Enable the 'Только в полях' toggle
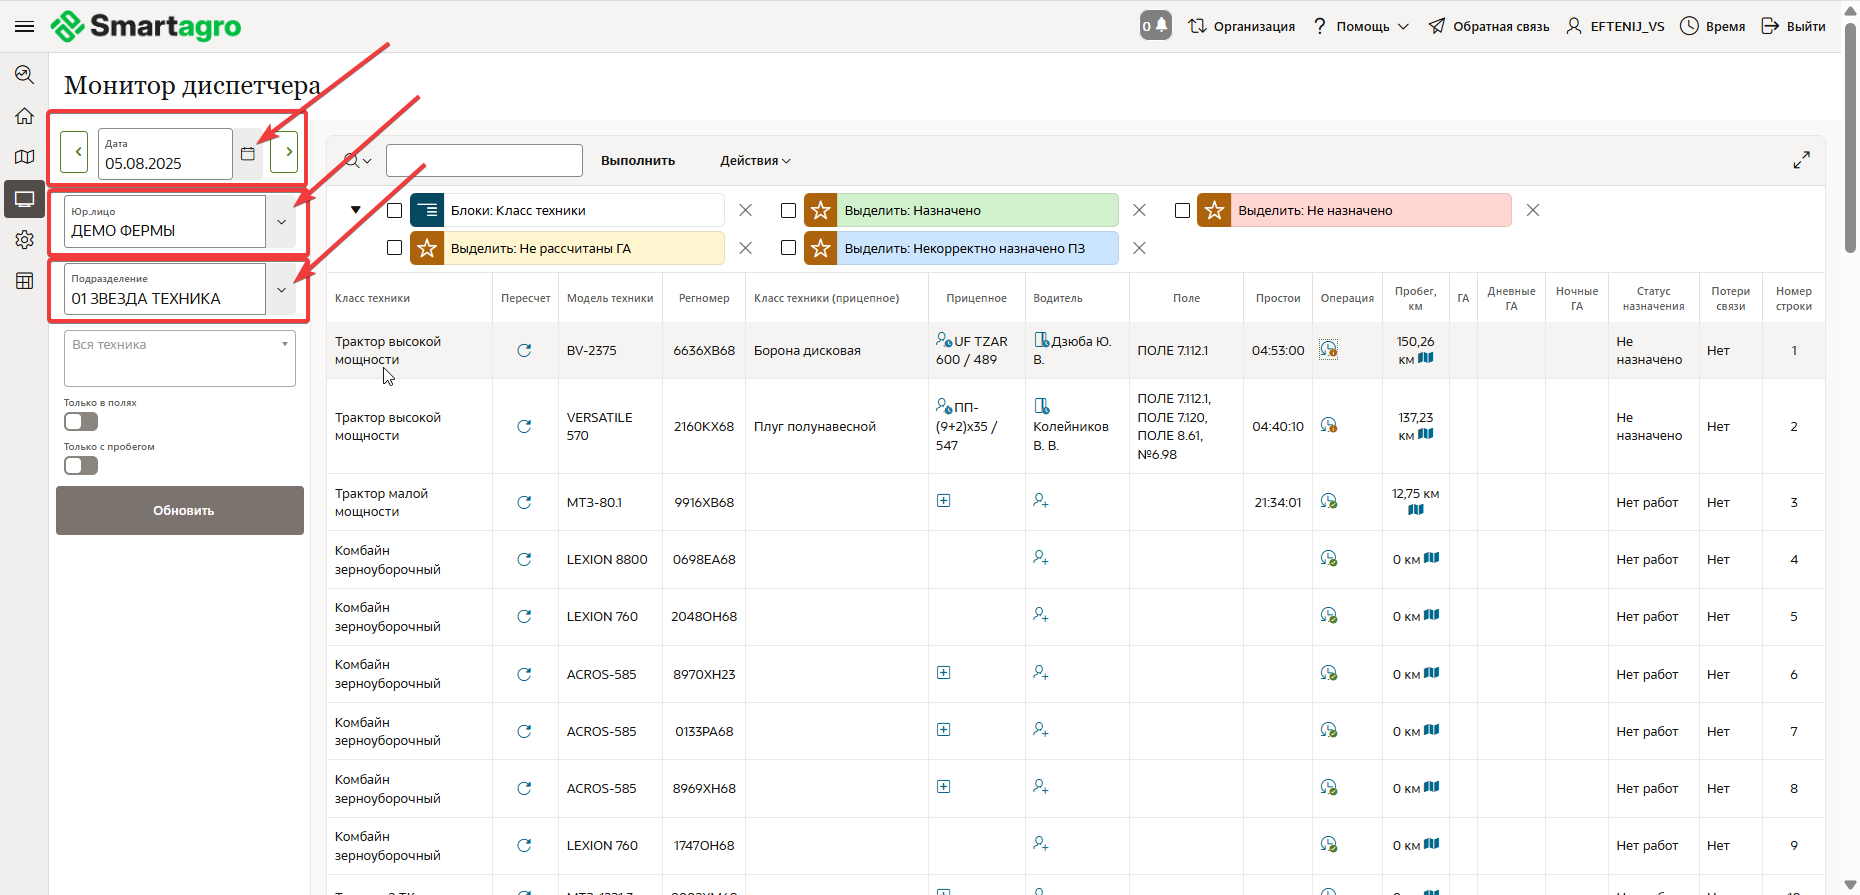Viewport: 1860px width, 895px height. tap(81, 422)
